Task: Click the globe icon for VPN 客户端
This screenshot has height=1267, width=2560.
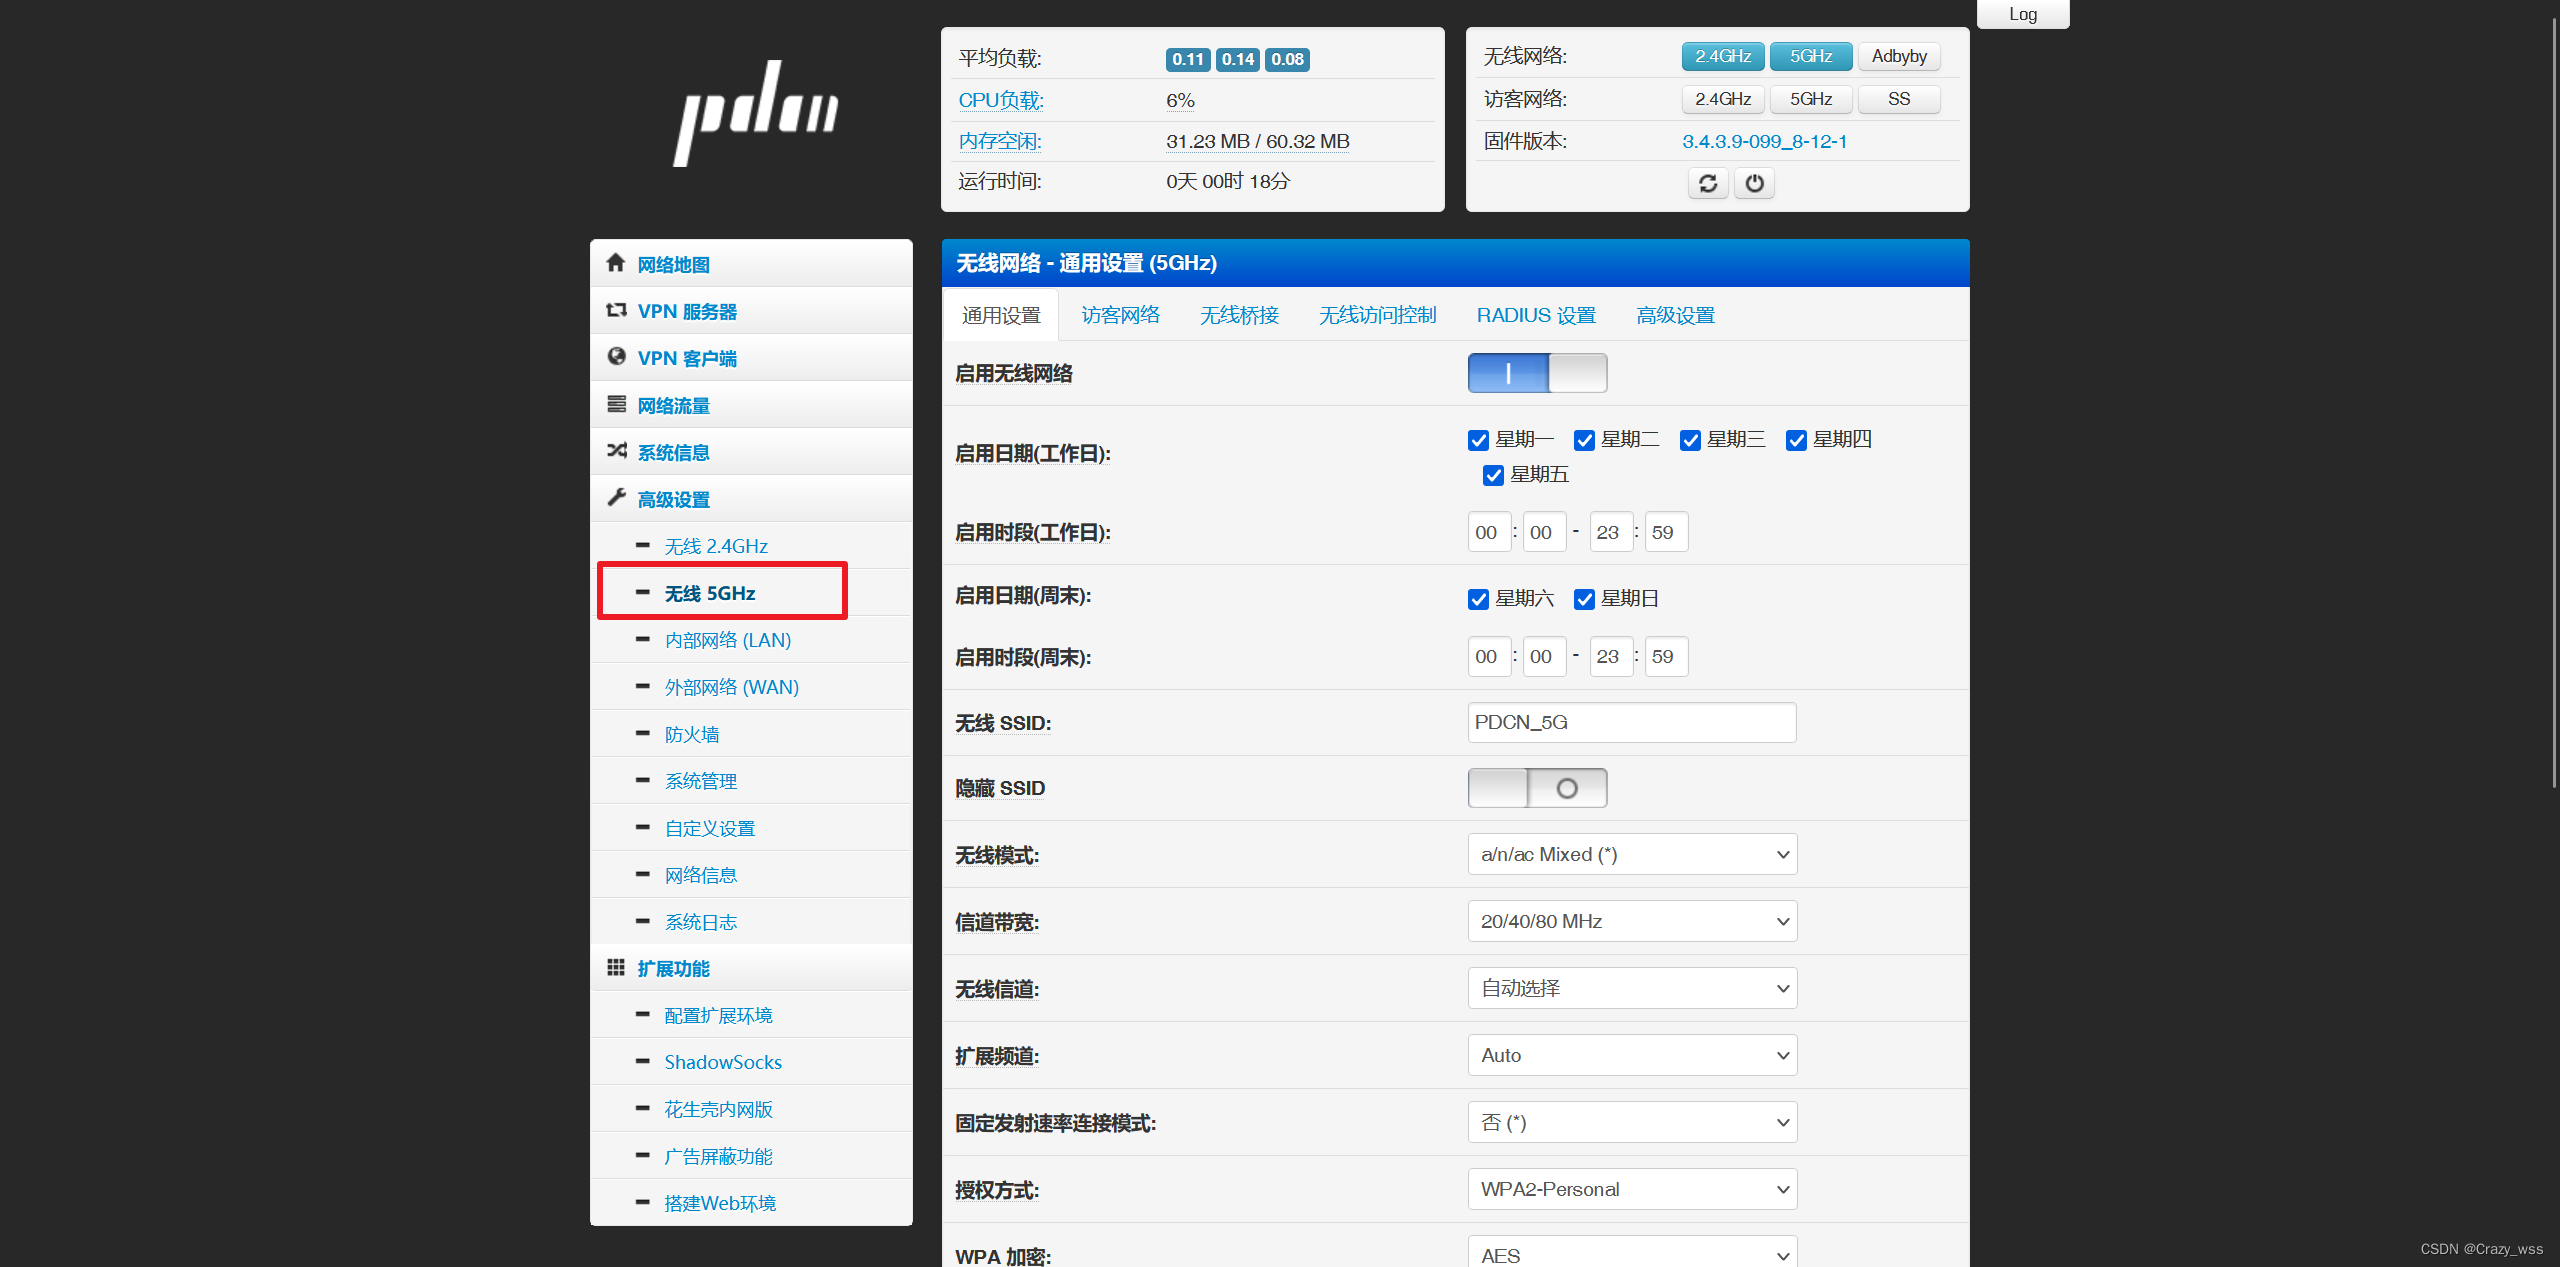Action: click(x=616, y=357)
